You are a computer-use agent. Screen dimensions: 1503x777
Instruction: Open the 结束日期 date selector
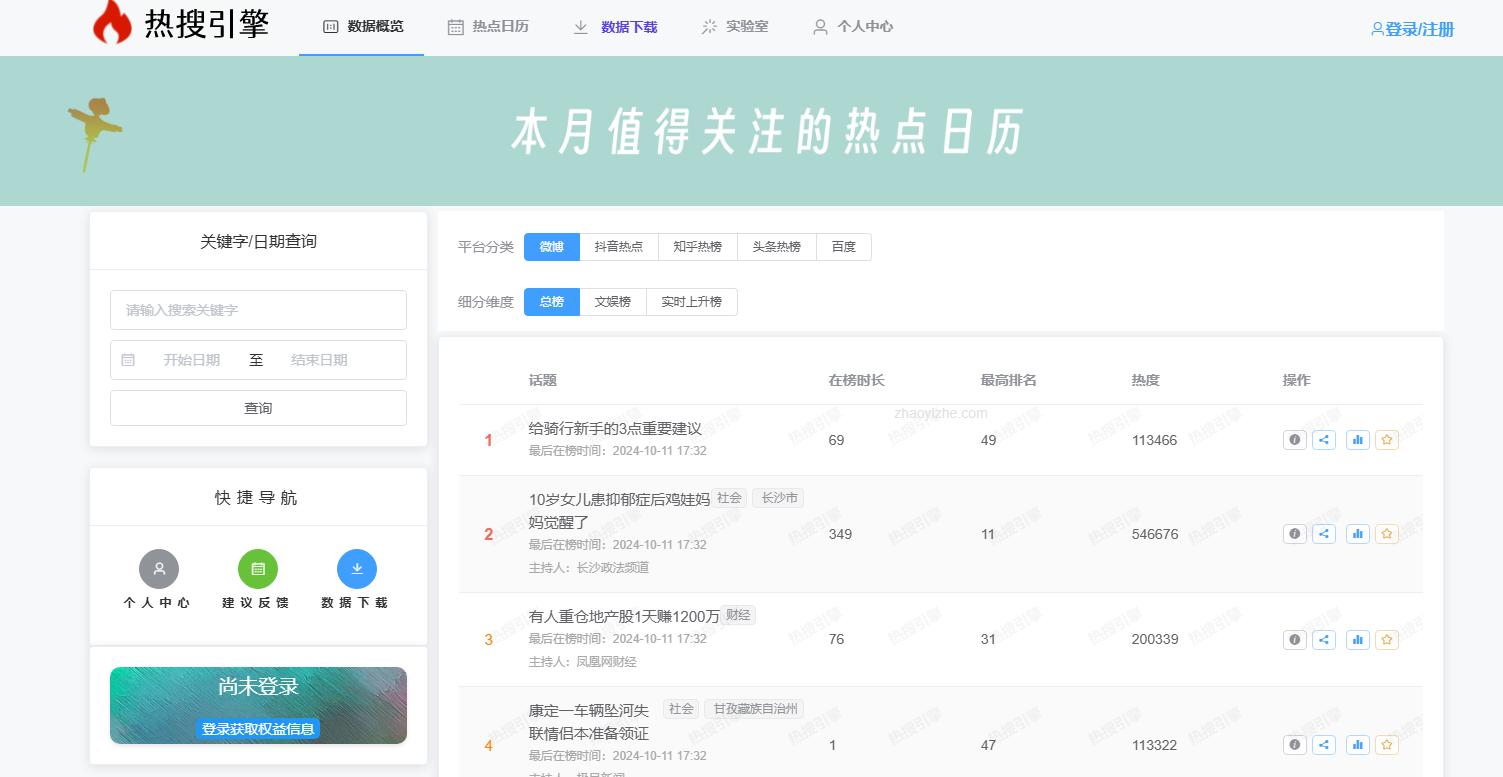318,359
